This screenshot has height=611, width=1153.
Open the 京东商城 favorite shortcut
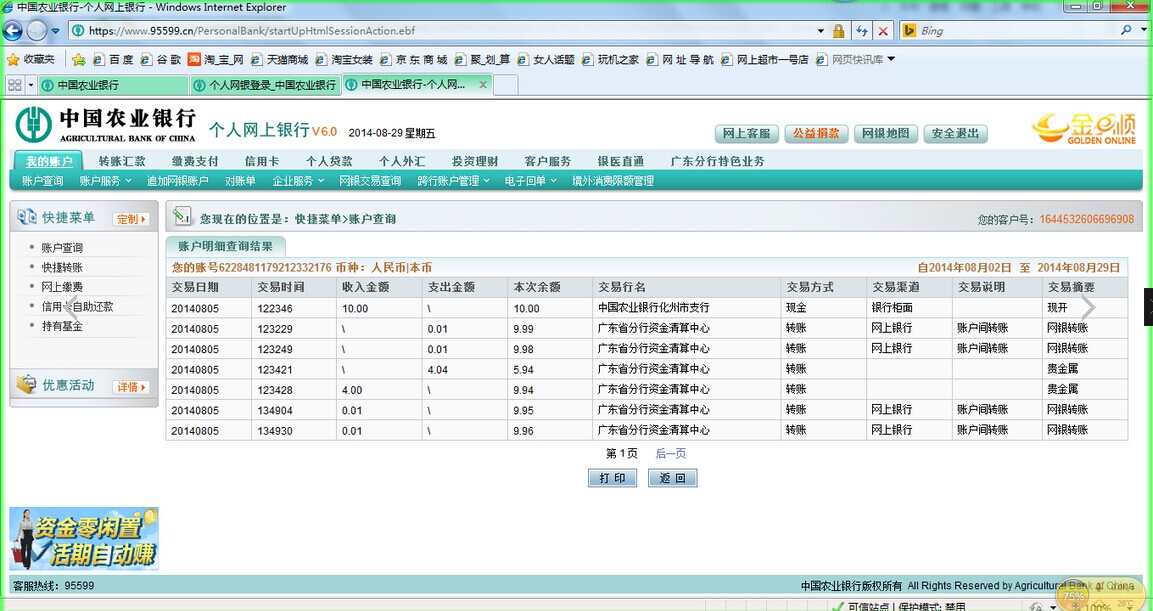pyautogui.click(x=413, y=60)
